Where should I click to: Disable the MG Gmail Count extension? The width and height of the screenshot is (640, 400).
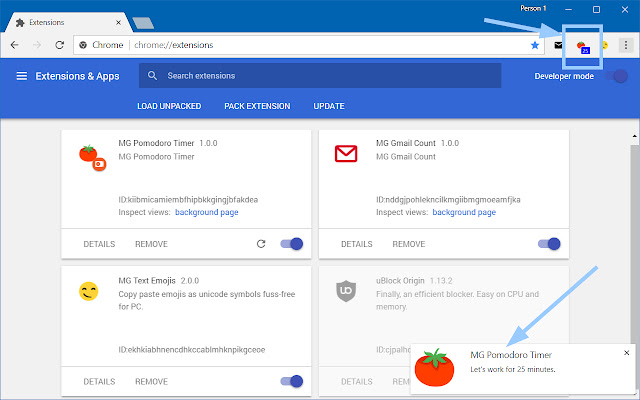(549, 244)
